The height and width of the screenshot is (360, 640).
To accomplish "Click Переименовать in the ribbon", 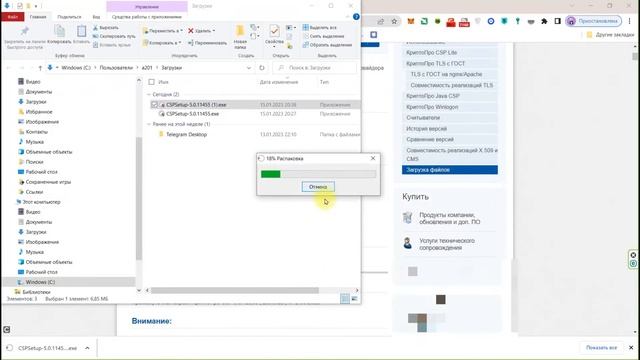I will click(207, 42).
